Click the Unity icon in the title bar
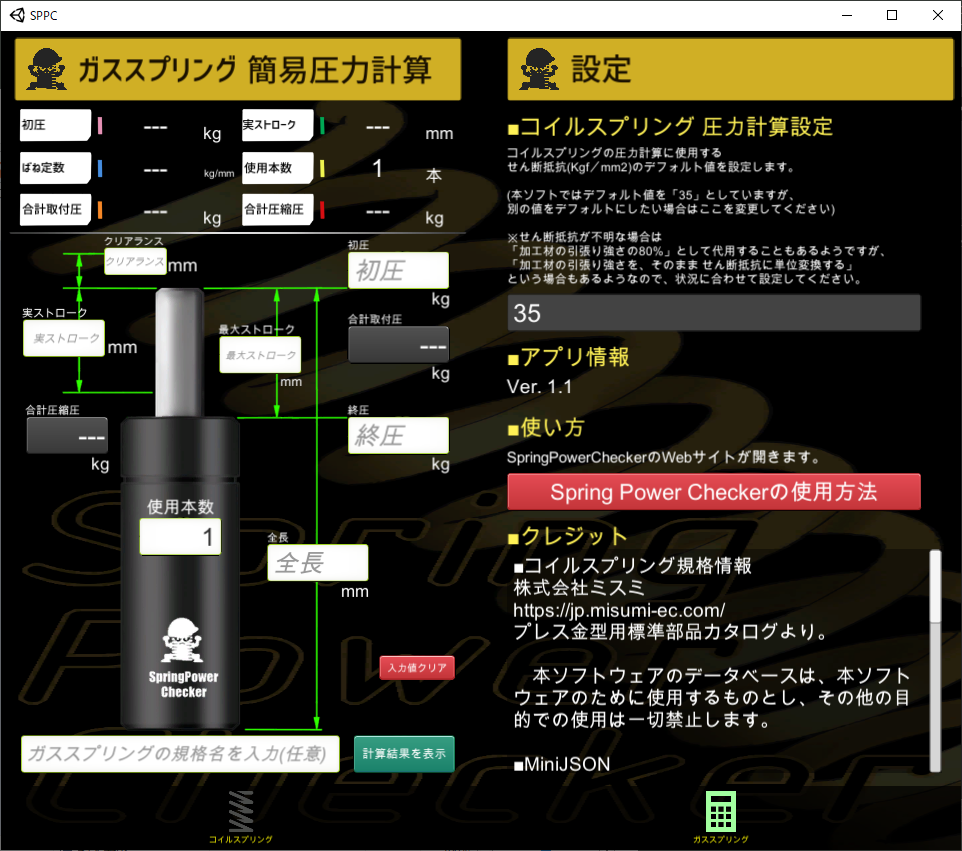 click(17, 15)
